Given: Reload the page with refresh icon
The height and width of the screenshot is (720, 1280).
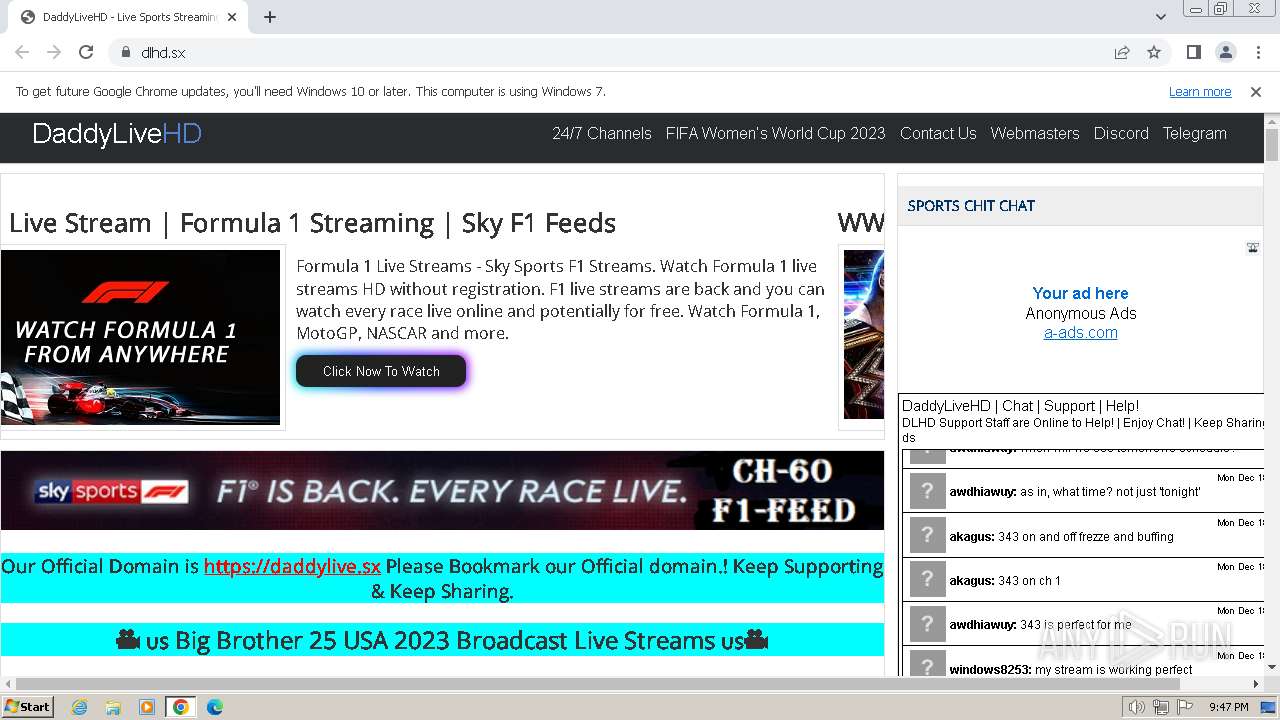Looking at the screenshot, I should point(86,52).
